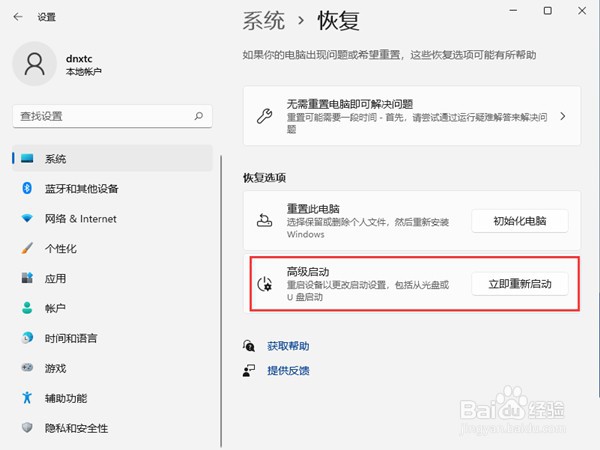Click the 重置此电脑 title text

pyautogui.click(x=313, y=209)
